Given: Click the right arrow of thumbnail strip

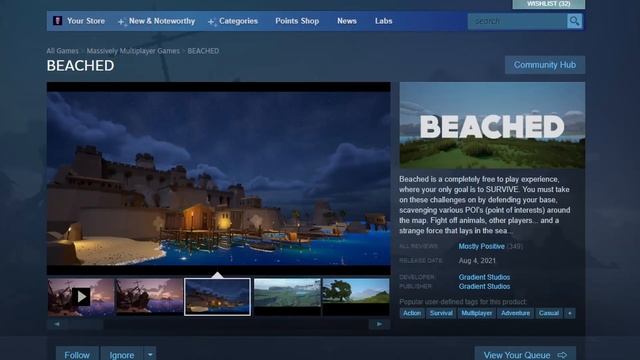Looking at the screenshot, I should (x=379, y=324).
